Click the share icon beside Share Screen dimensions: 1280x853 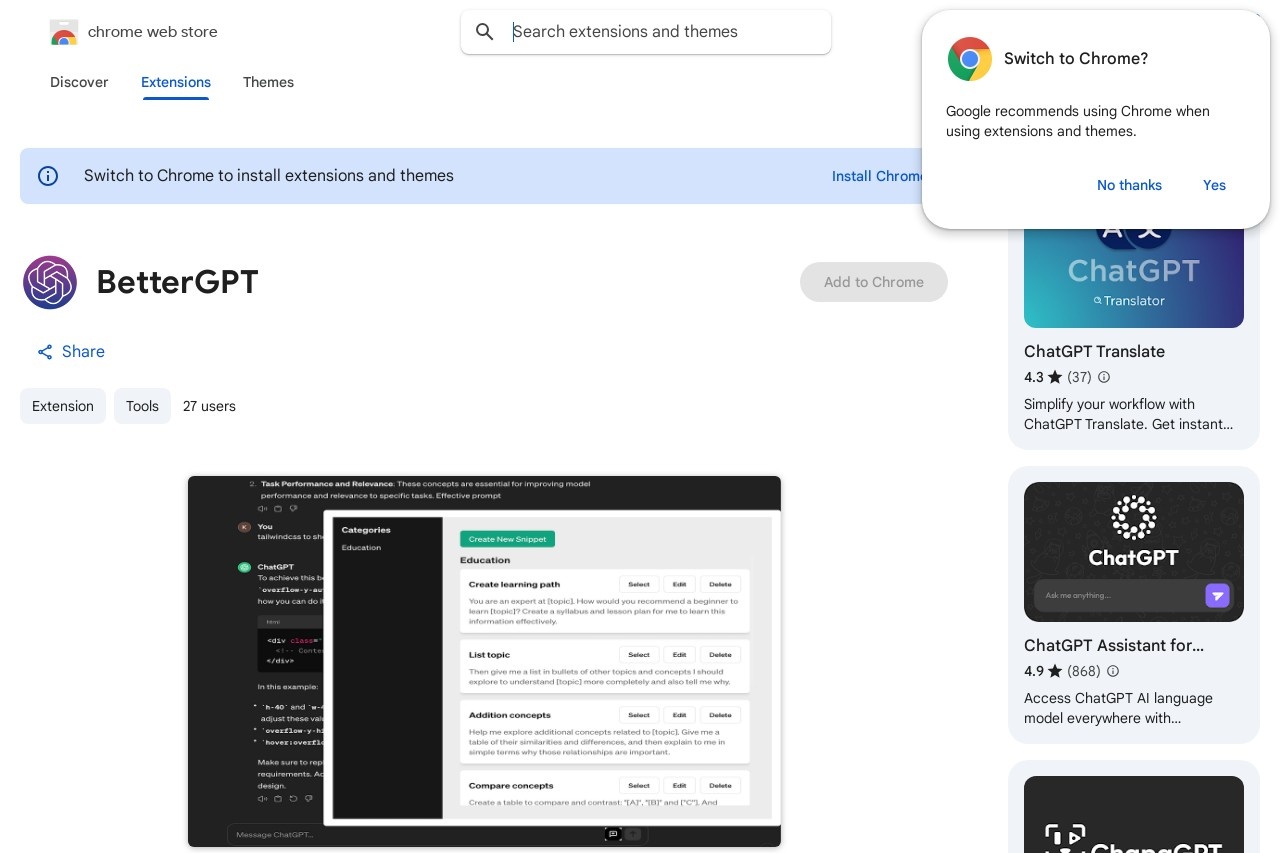pyautogui.click(x=45, y=352)
